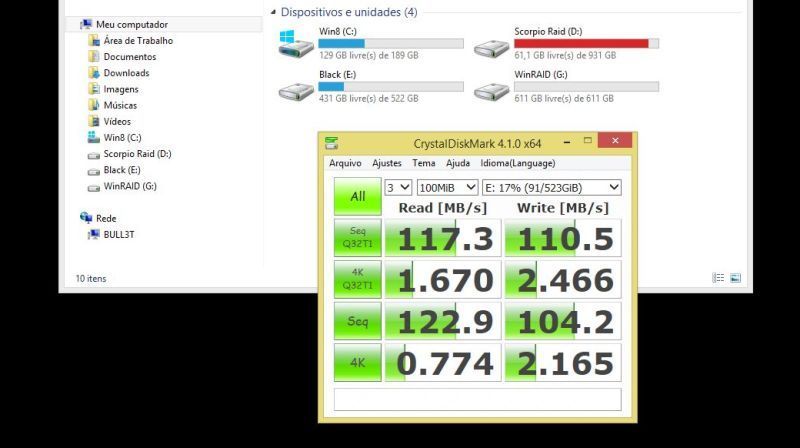Open the WinRAID (G:) drive icon
The height and width of the screenshot is (448, 800).
[491, 91]
